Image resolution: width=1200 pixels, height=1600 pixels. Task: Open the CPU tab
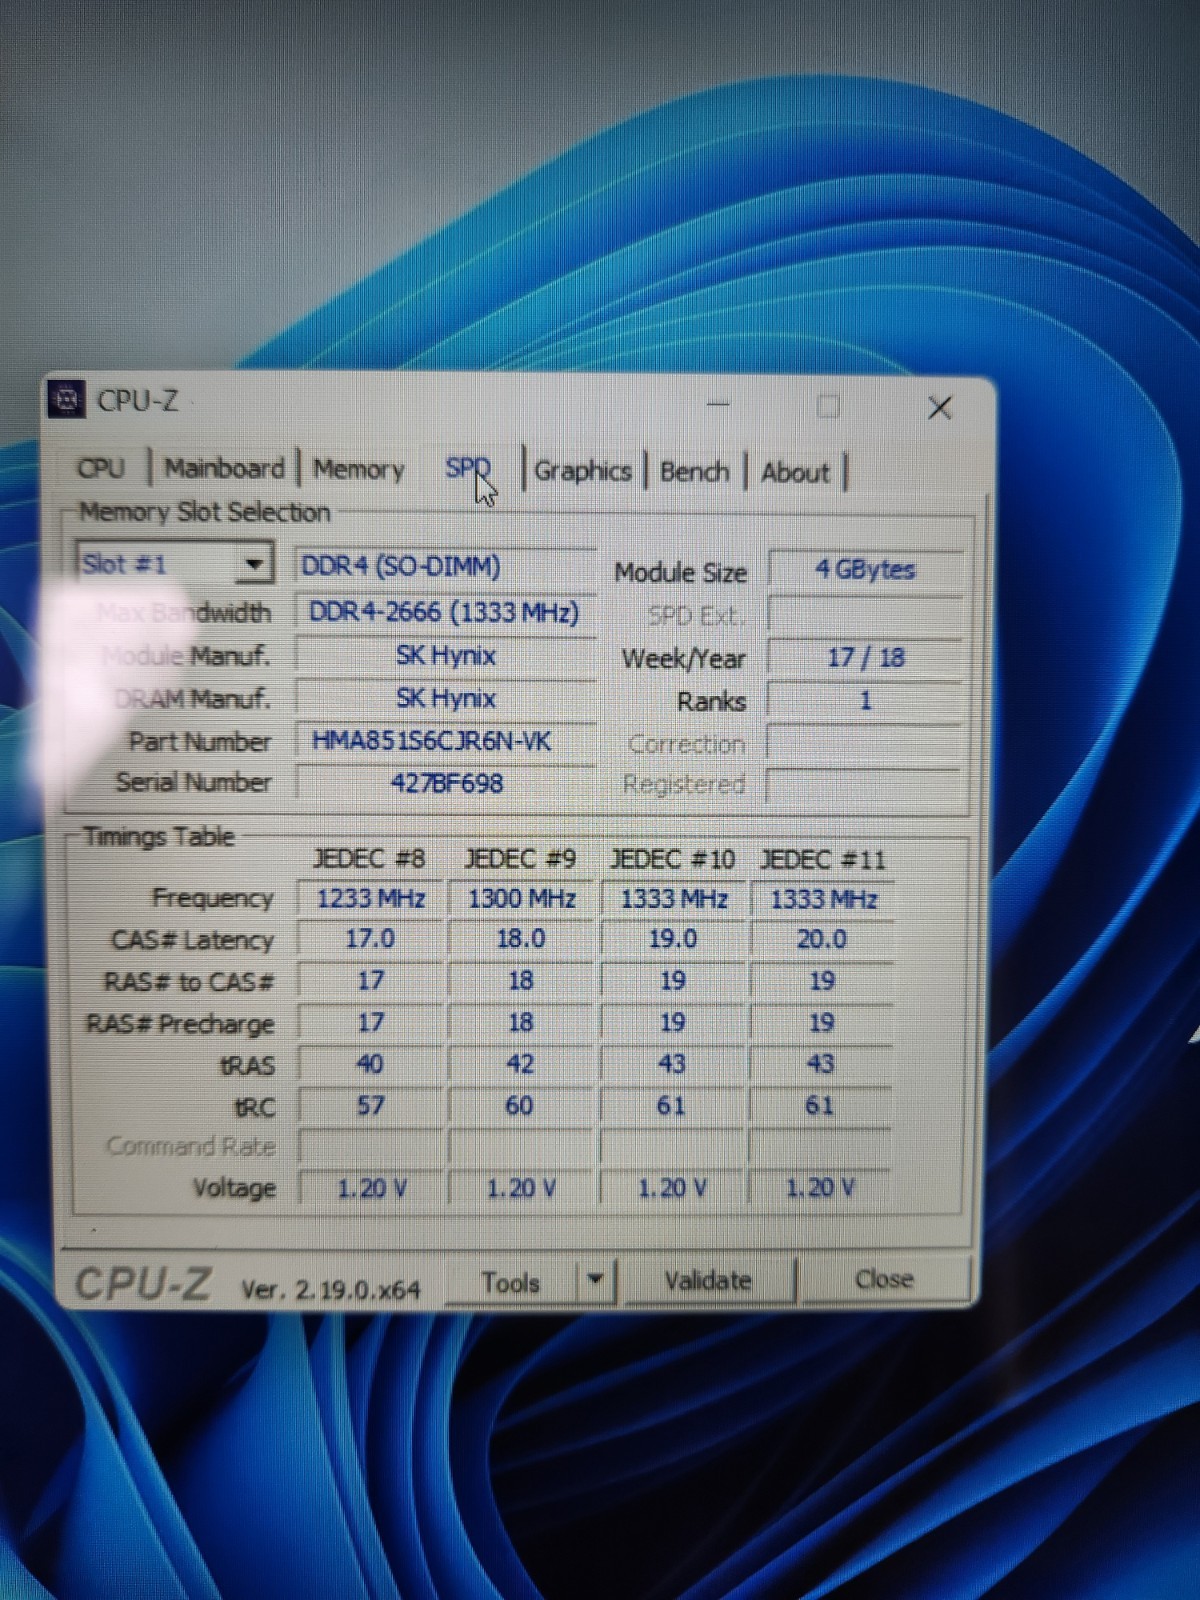tap(102, 468)
